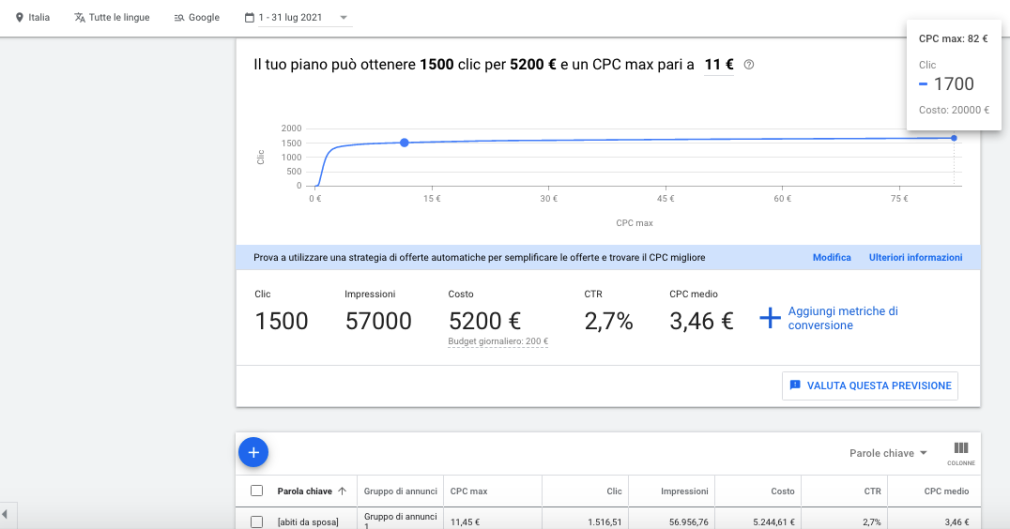Click the Modifica link
This screenshot has height=529, width=1010.
coord(831,258)
